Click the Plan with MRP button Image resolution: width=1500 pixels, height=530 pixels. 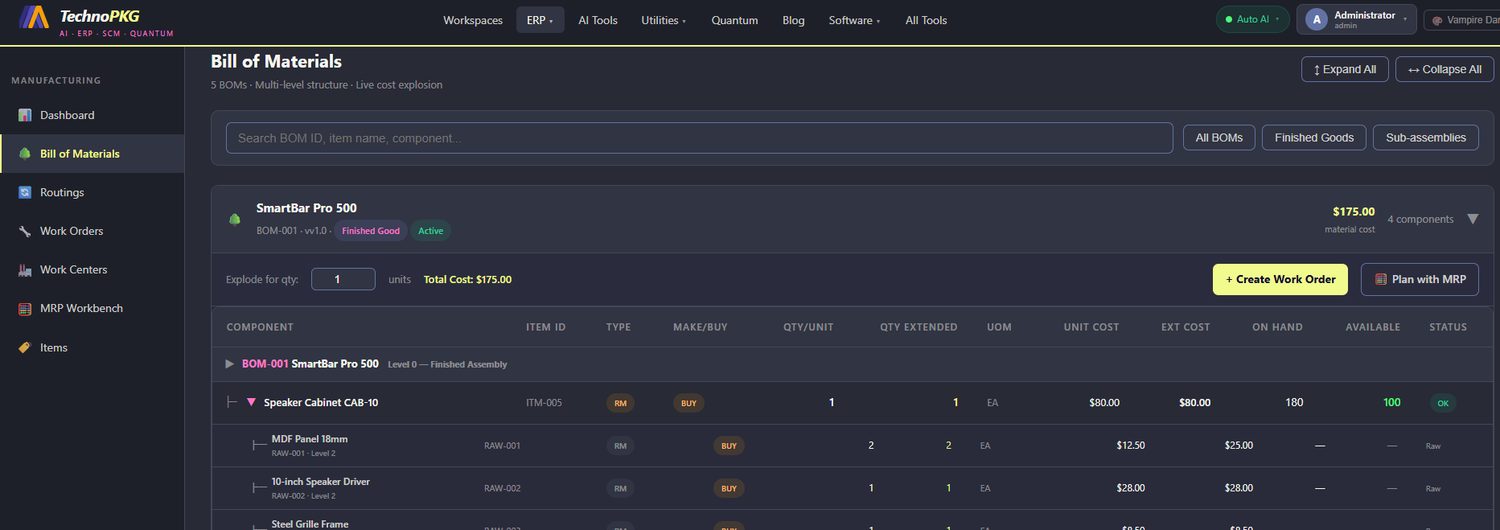[x=1420, y=279]
